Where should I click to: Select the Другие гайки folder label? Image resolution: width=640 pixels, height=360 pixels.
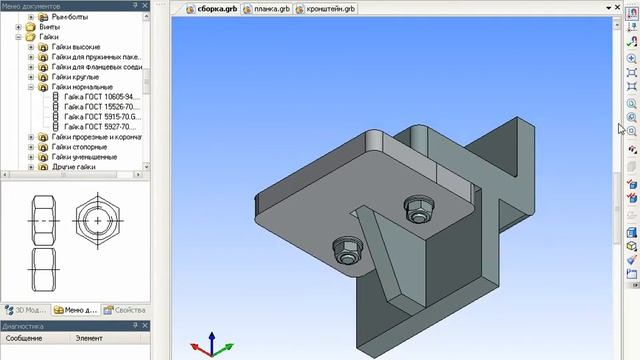click(73, 167)
